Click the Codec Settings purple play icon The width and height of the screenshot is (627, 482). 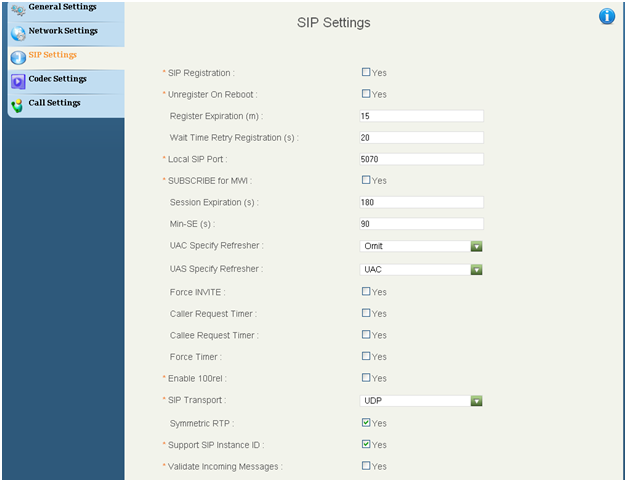click(18, 82)
